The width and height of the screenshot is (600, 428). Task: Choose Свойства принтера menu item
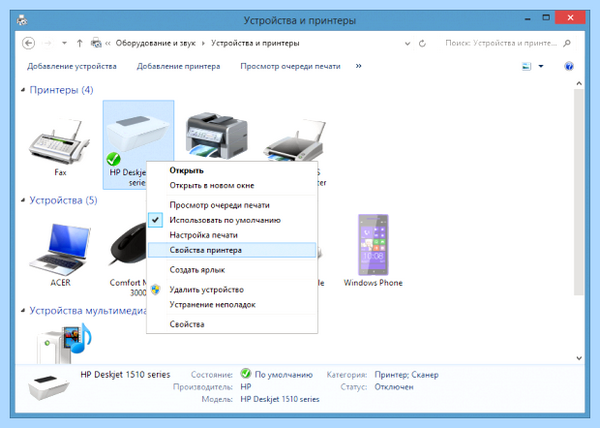click(232, 250)
